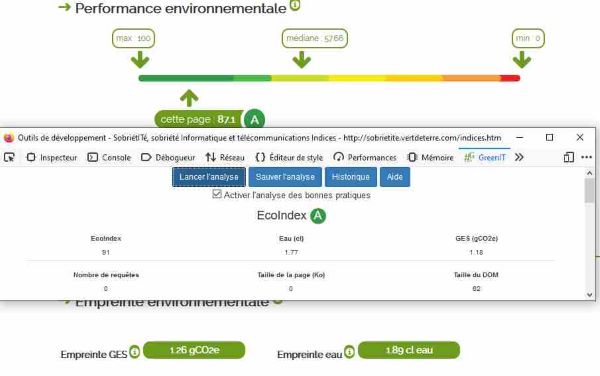
Task: Click the red end of the score bar
Action: point(510,78)
